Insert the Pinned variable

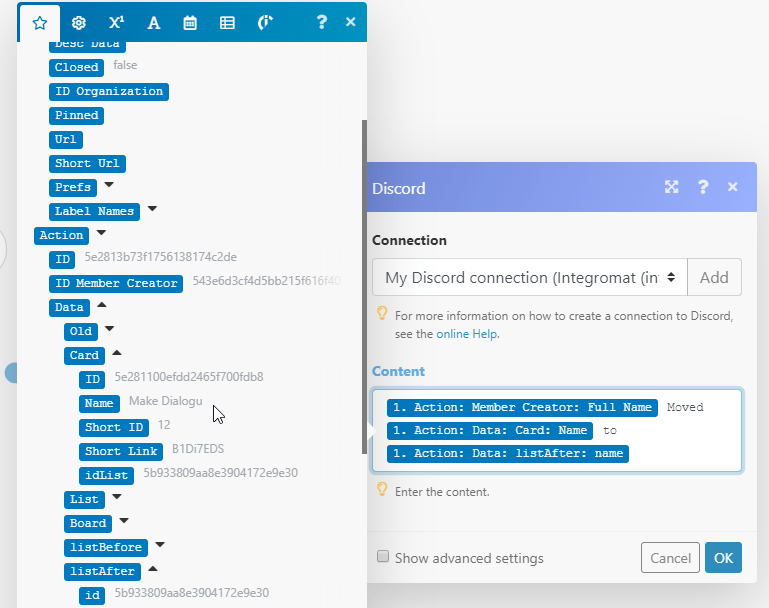click(77, 116)
